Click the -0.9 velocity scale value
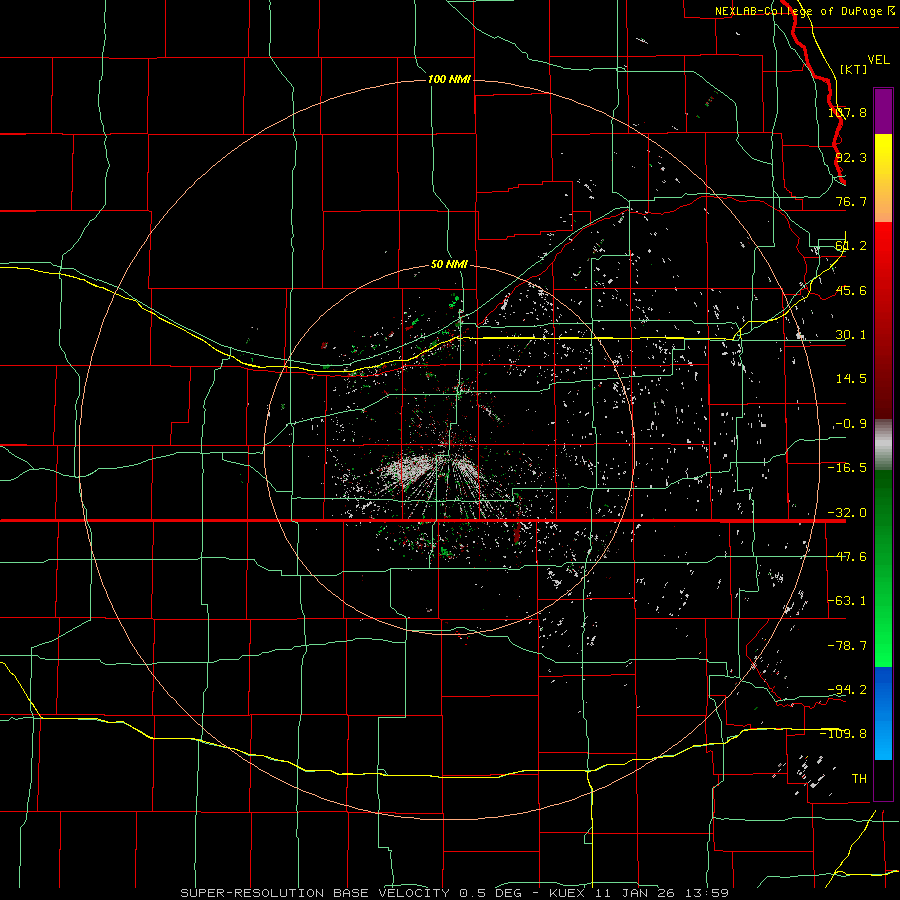The height and width of the screenshot is (900, 900). 851,424
